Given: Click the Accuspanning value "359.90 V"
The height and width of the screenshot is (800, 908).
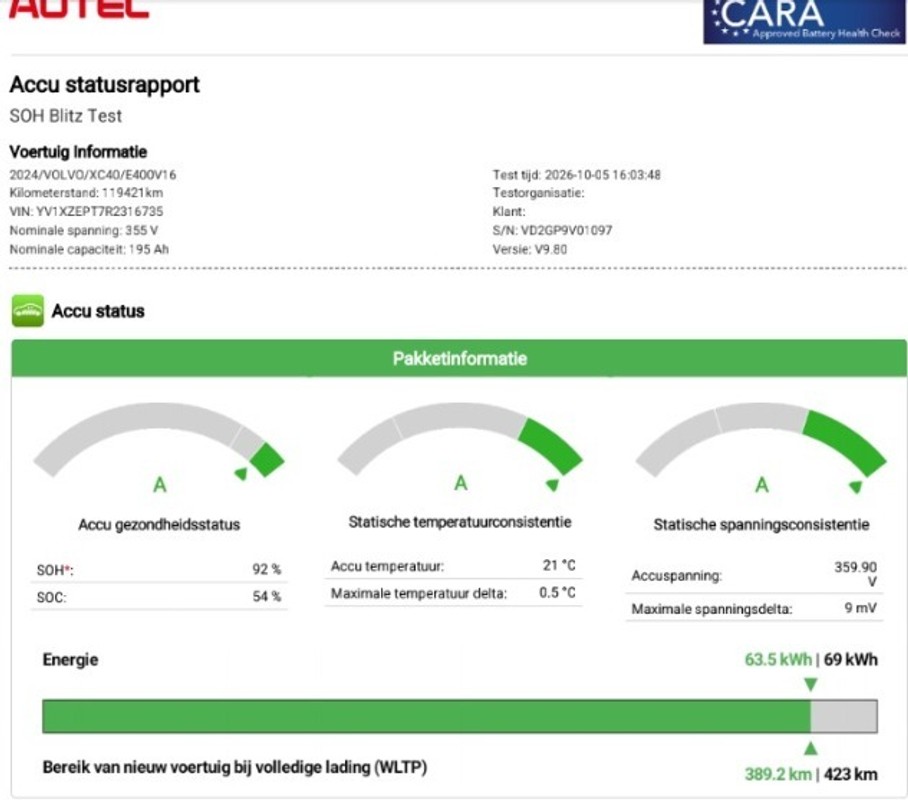Looking at the screenshot, I should pyautogui.click(x=855, y=574).
